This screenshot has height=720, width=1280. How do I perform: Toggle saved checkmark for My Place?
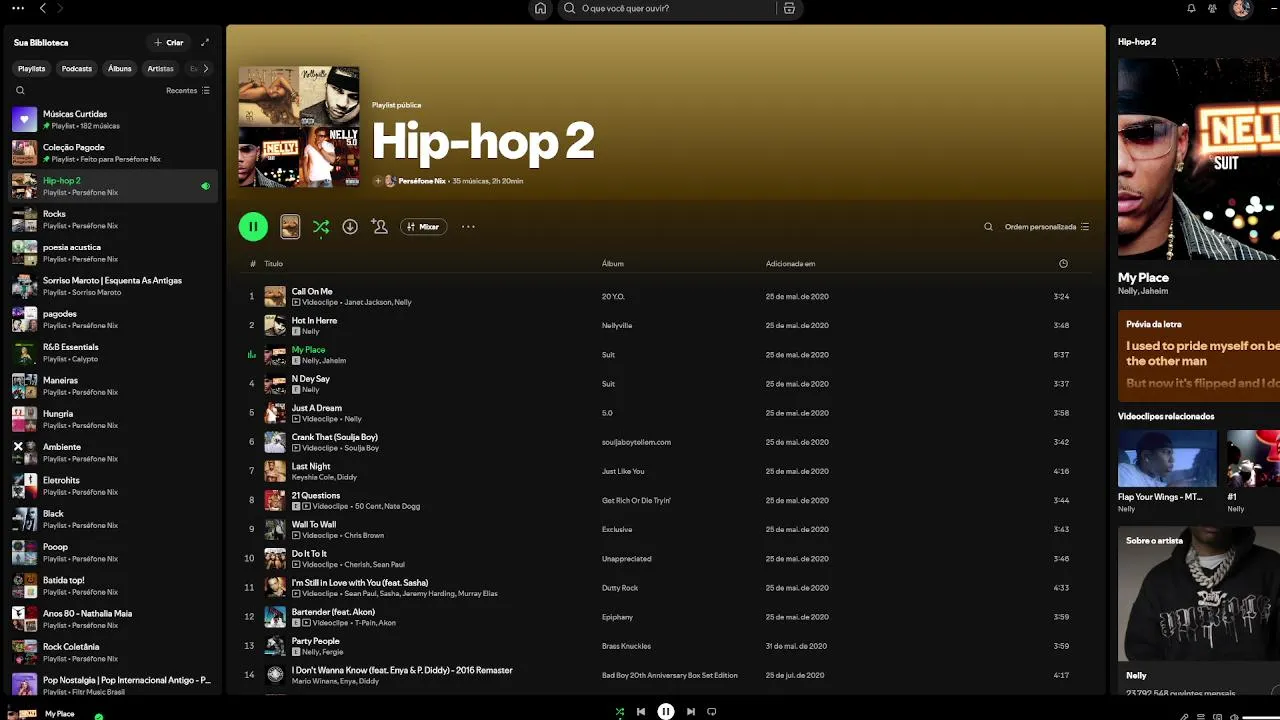98,716
